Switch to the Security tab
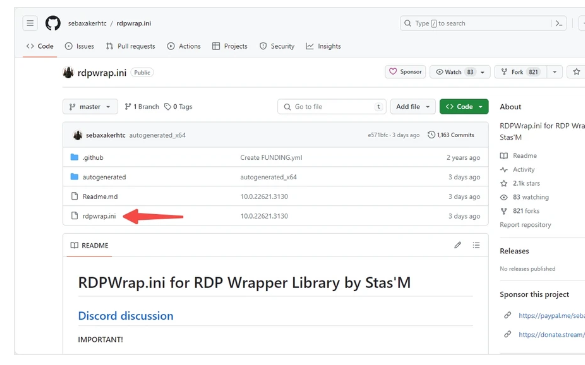 pos(277,46)
